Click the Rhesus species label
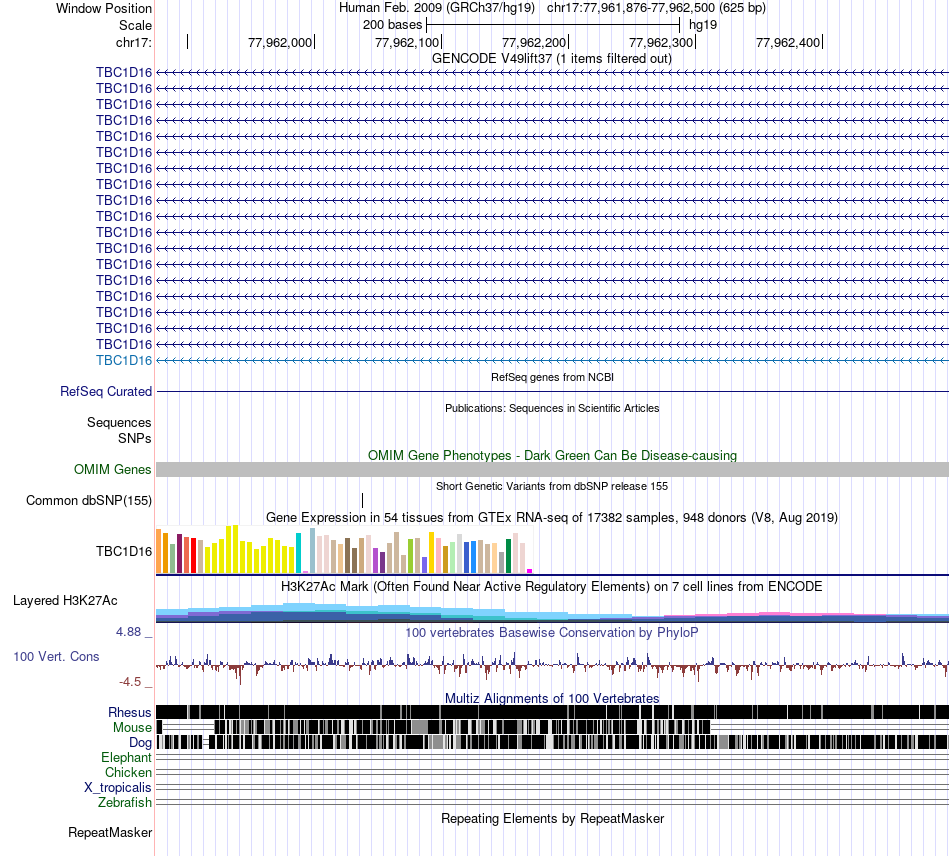The width and height of the screenshot is (950, 856). tap(130, 712)
